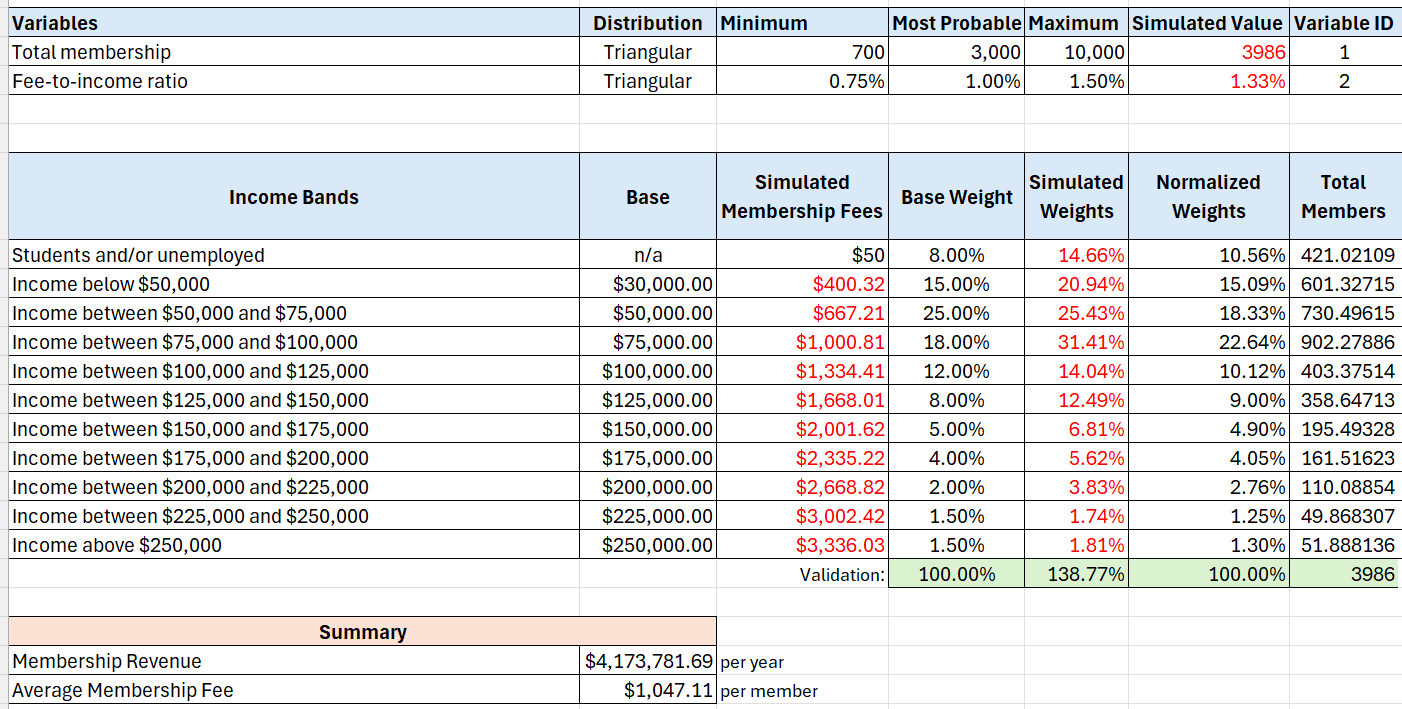Click the Average Membership Fee value $1,047.11
This screenshot has height=709, width=1402.
[648, 690]
